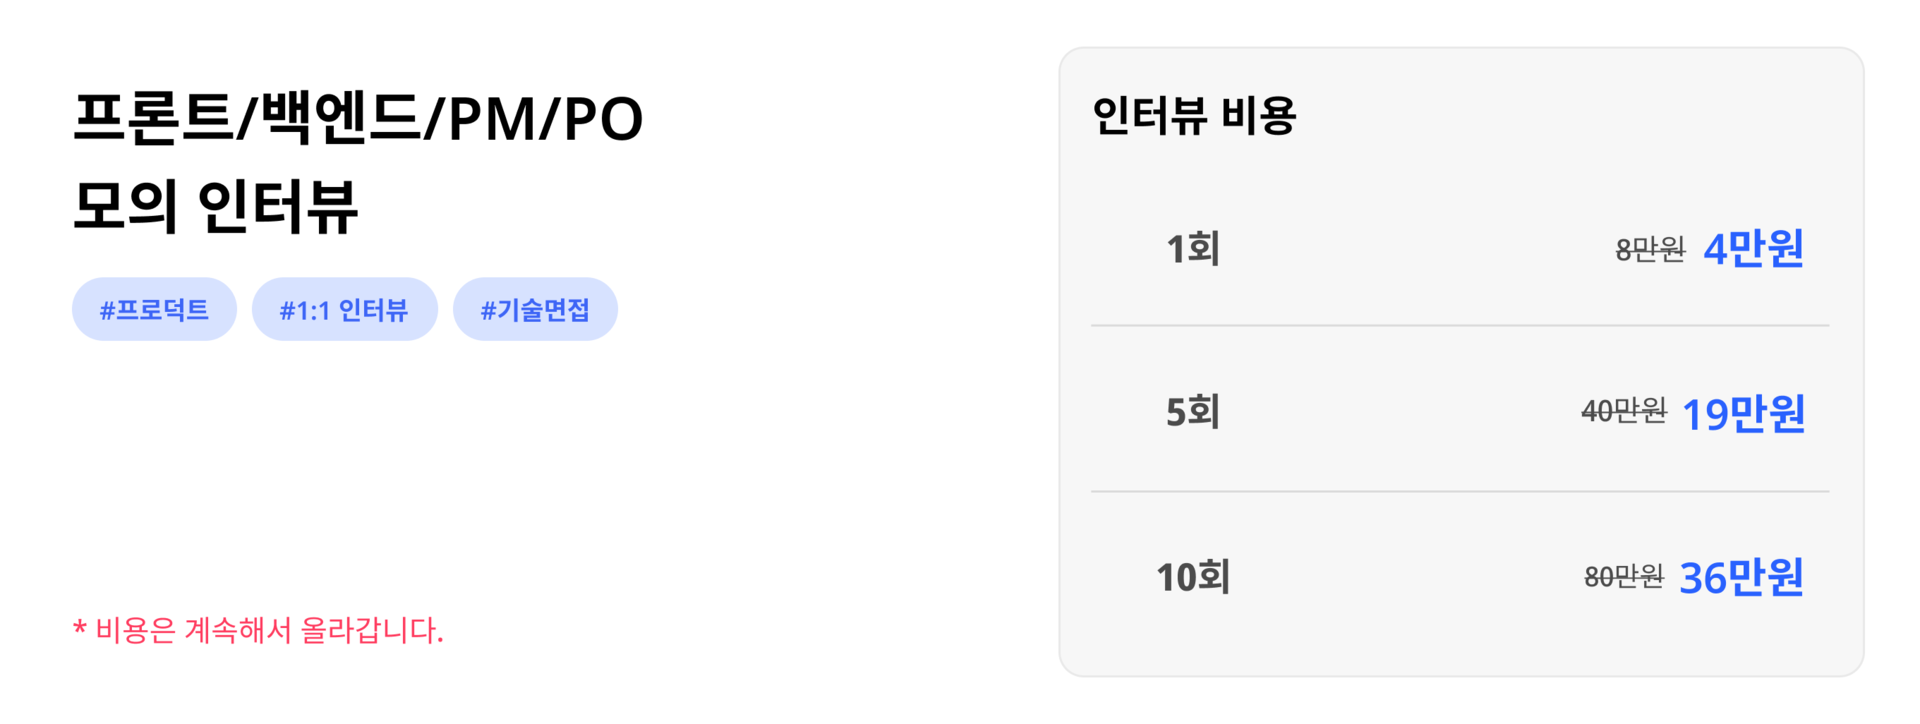
Task: Choose the 1회 pricing row label
Action: click(1193, 248)
